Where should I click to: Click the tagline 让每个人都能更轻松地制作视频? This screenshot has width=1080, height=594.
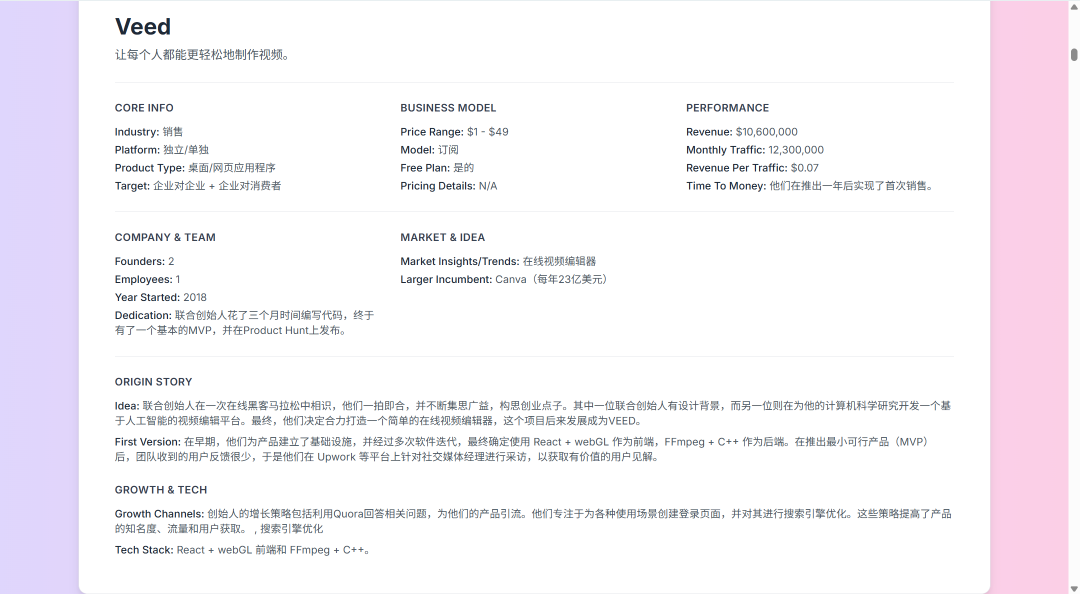(x=202, y=55)
